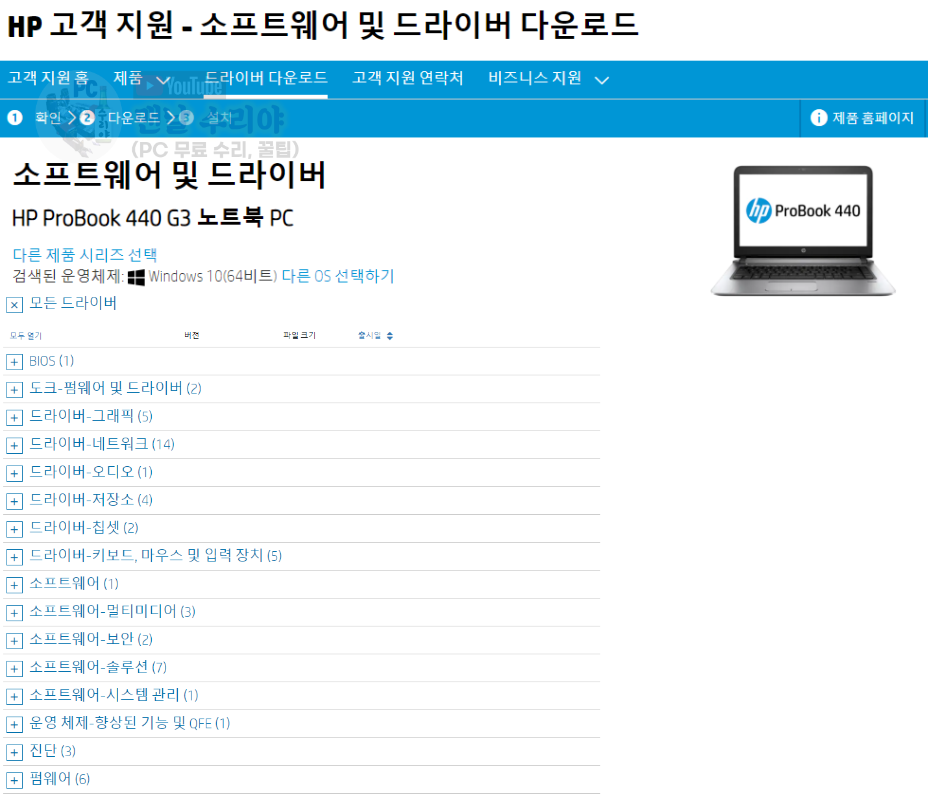The height and width of the screenshot is (799, 928).
Task: Open 고객 지원 연락처 tab
Action: pos(408,78)
